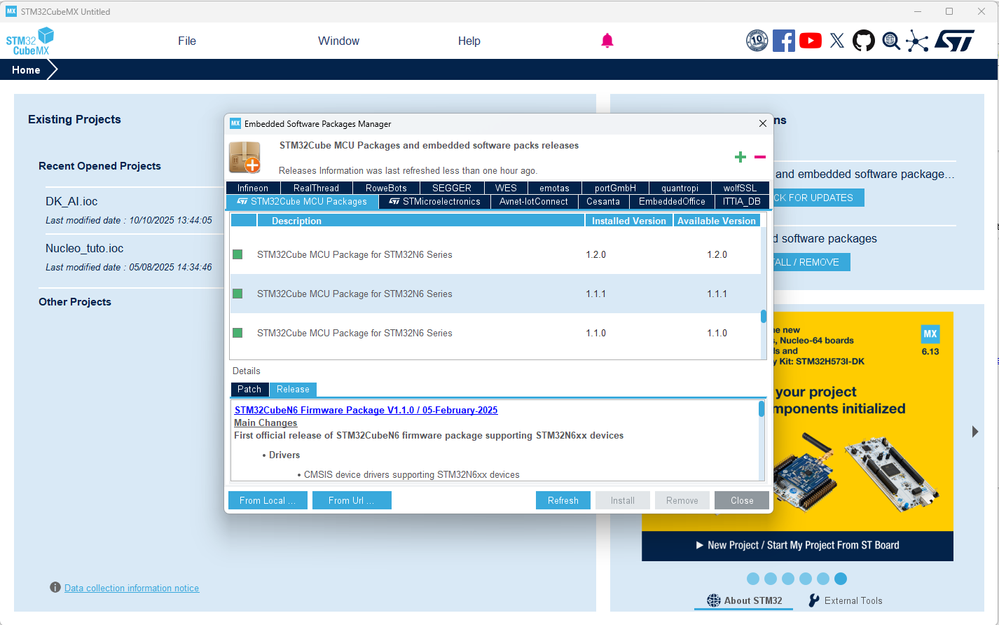Open the GitHub icon link
Viewport: 999px width, 625px height.
tap(864, 41)
